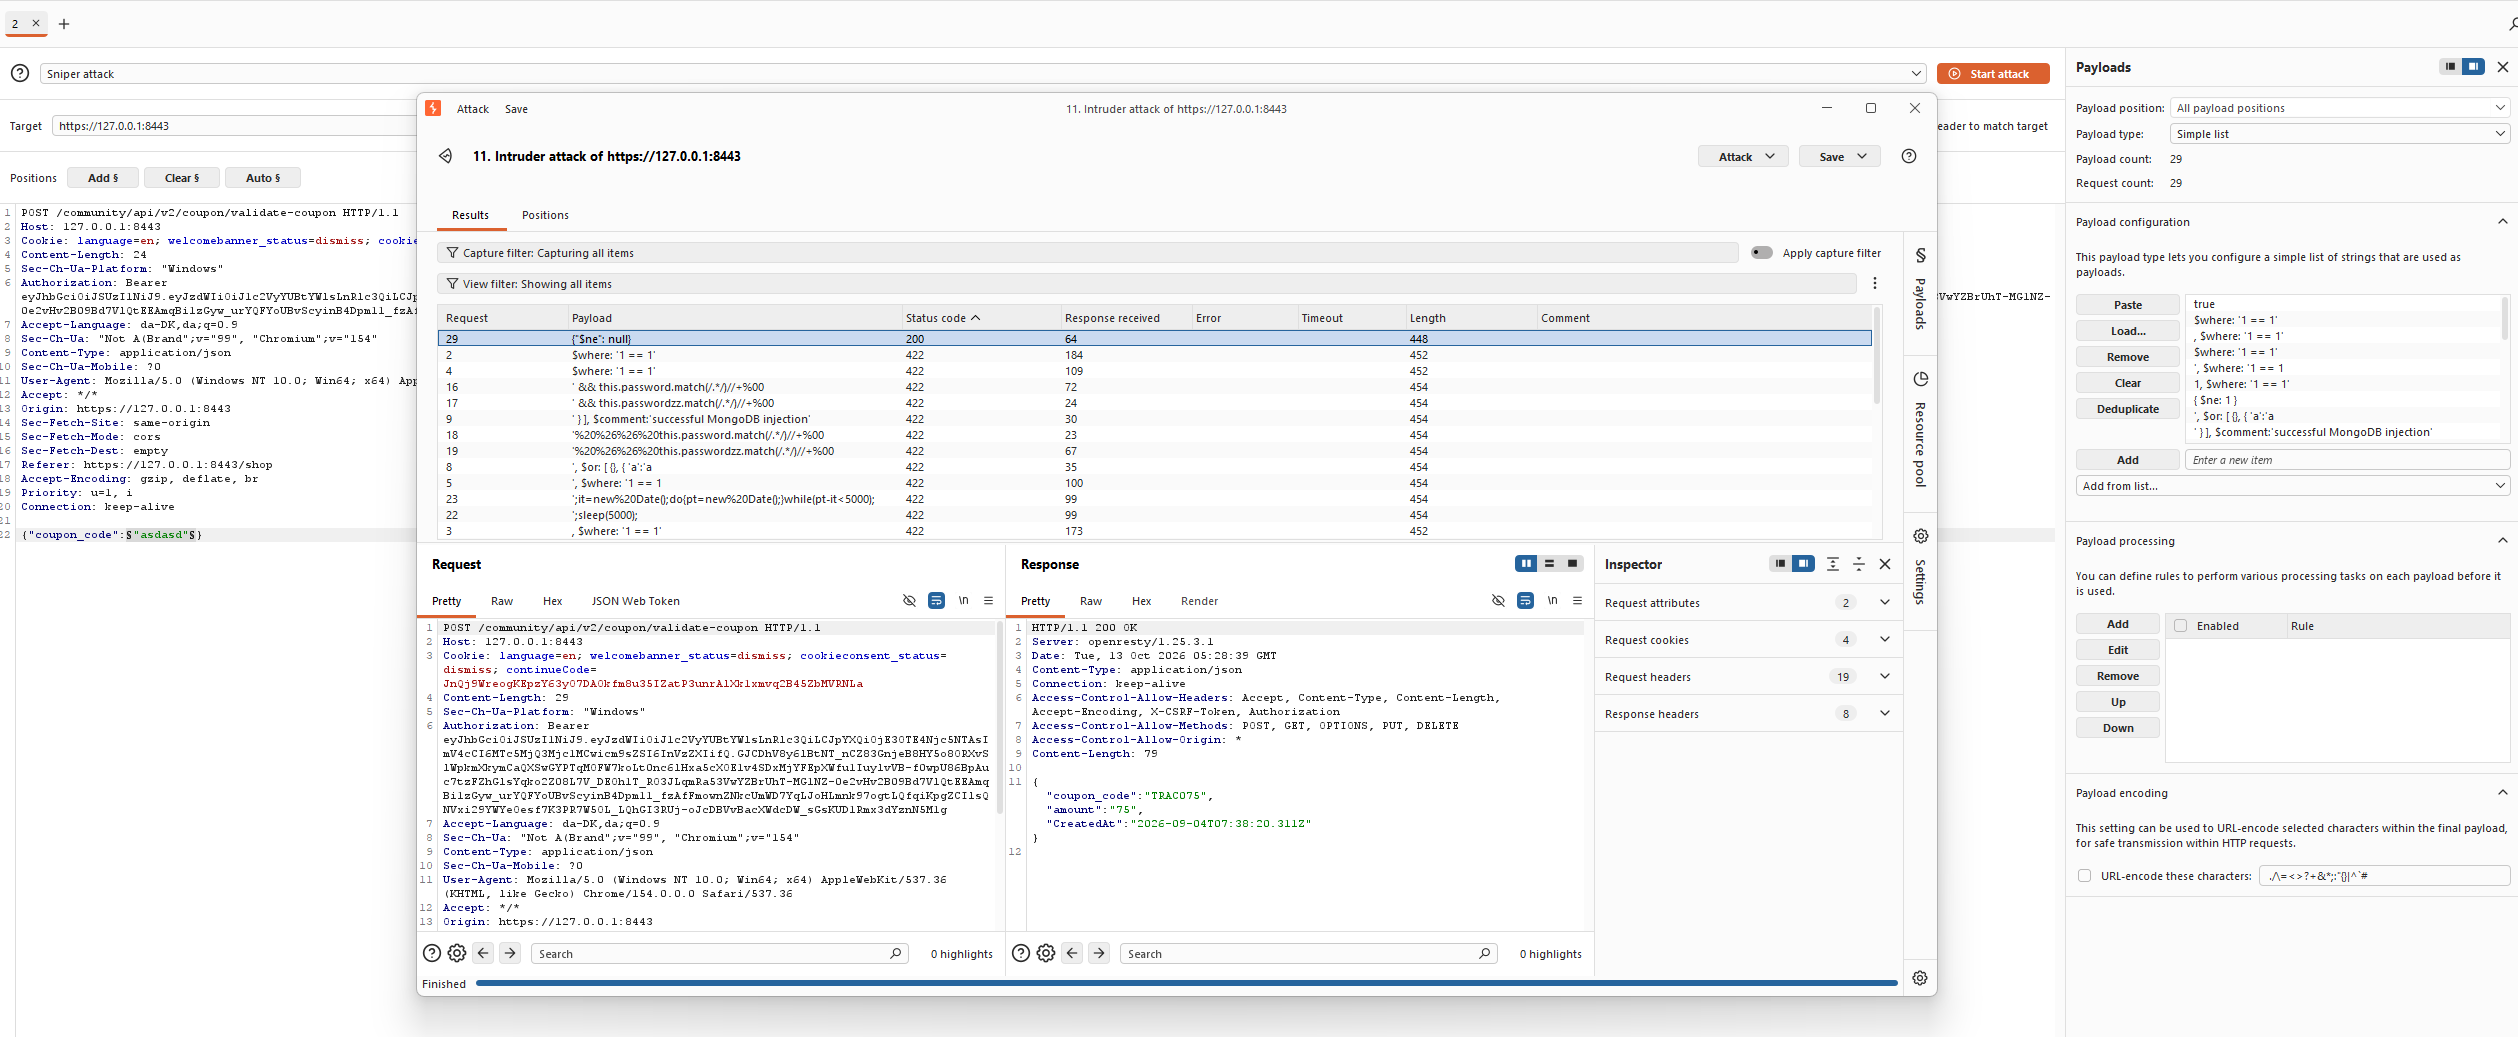Image resolution: width=2518 pixels, height=1037 pixels.
Task: Open the Payload type dropdown
Action: [2339, 134]
